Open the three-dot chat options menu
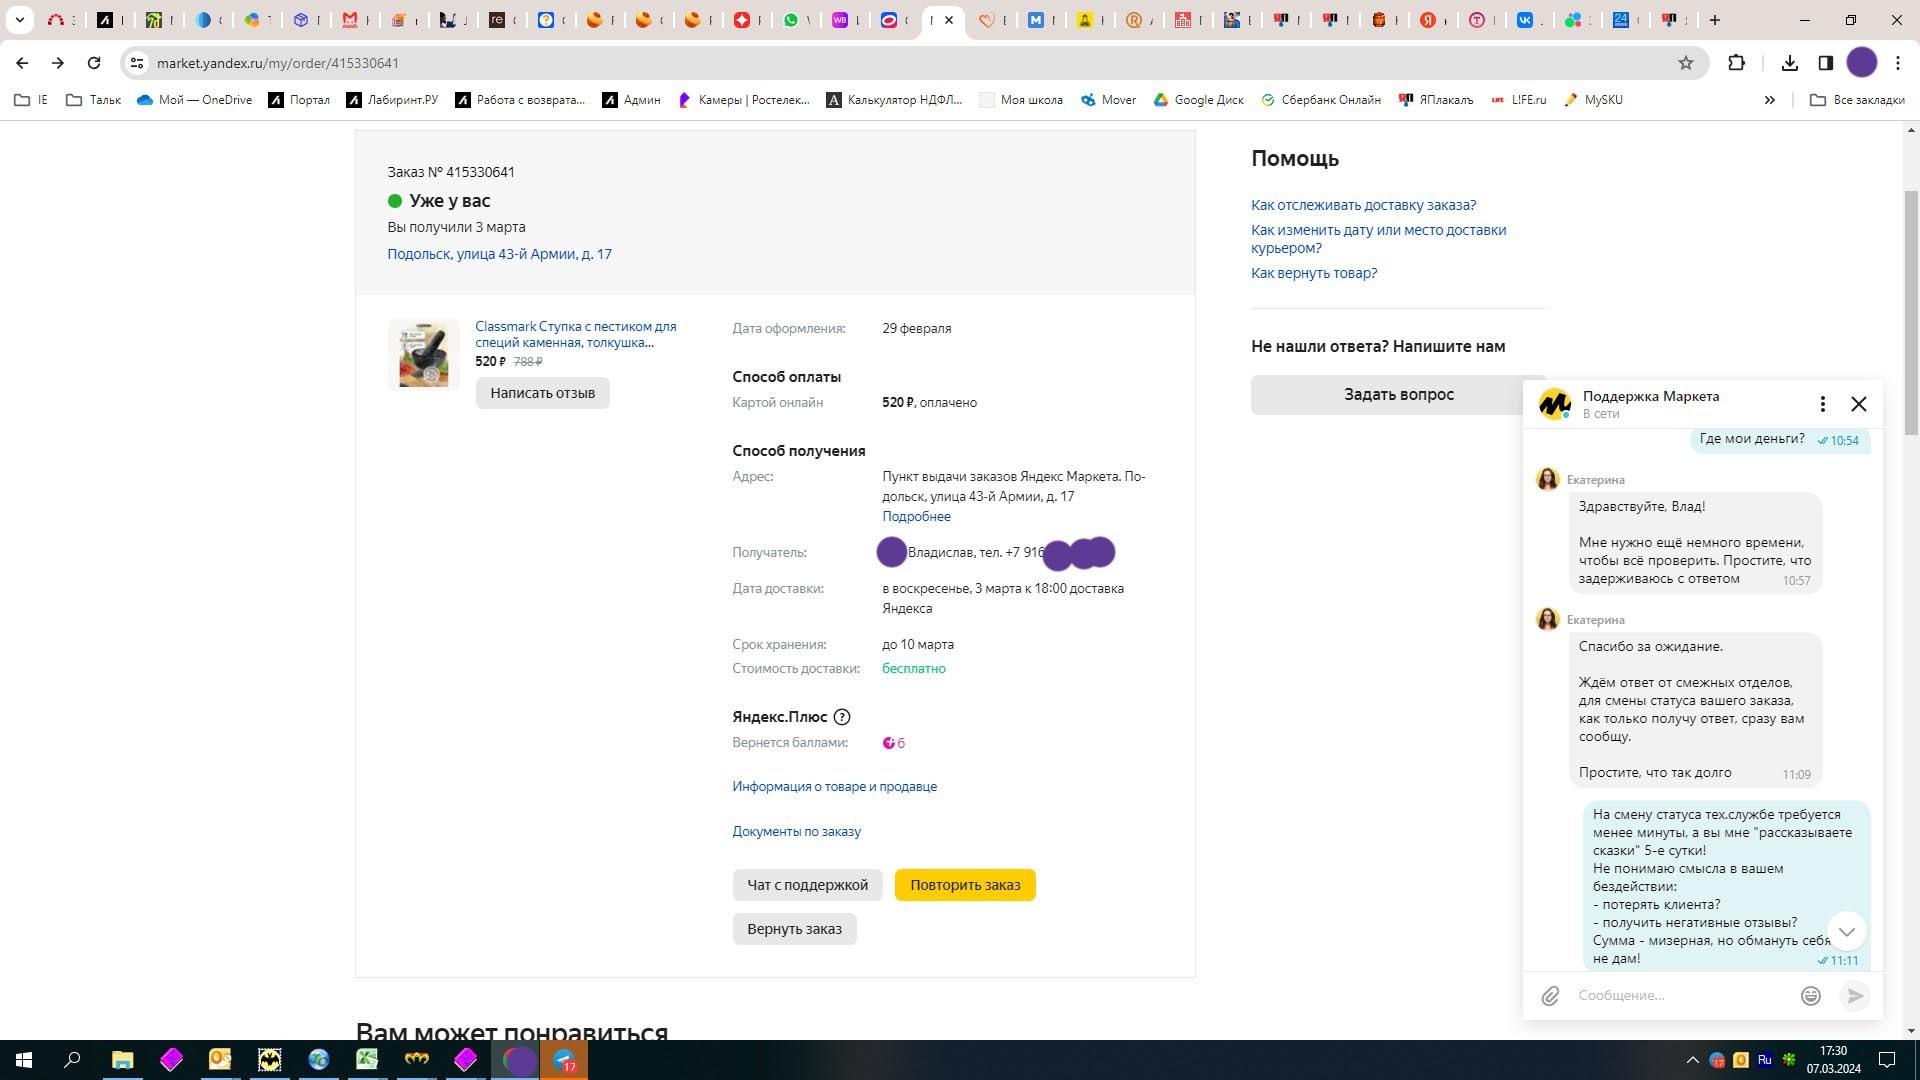Viewport: 1920px width, 1080px height. [x=1822, y=404]
